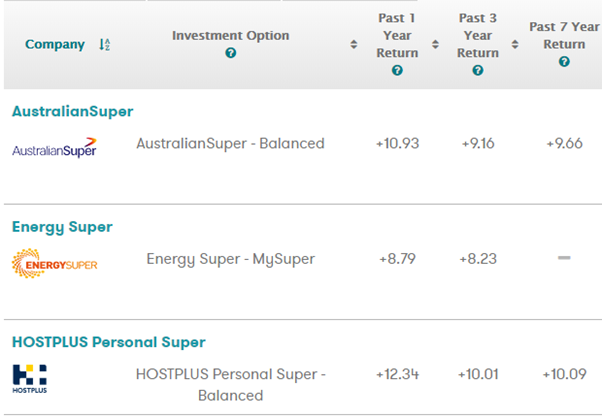The height and width of the screenshot is (417, 602).
Task: Open the Energy Super company heading link
Action: [62, 227]
